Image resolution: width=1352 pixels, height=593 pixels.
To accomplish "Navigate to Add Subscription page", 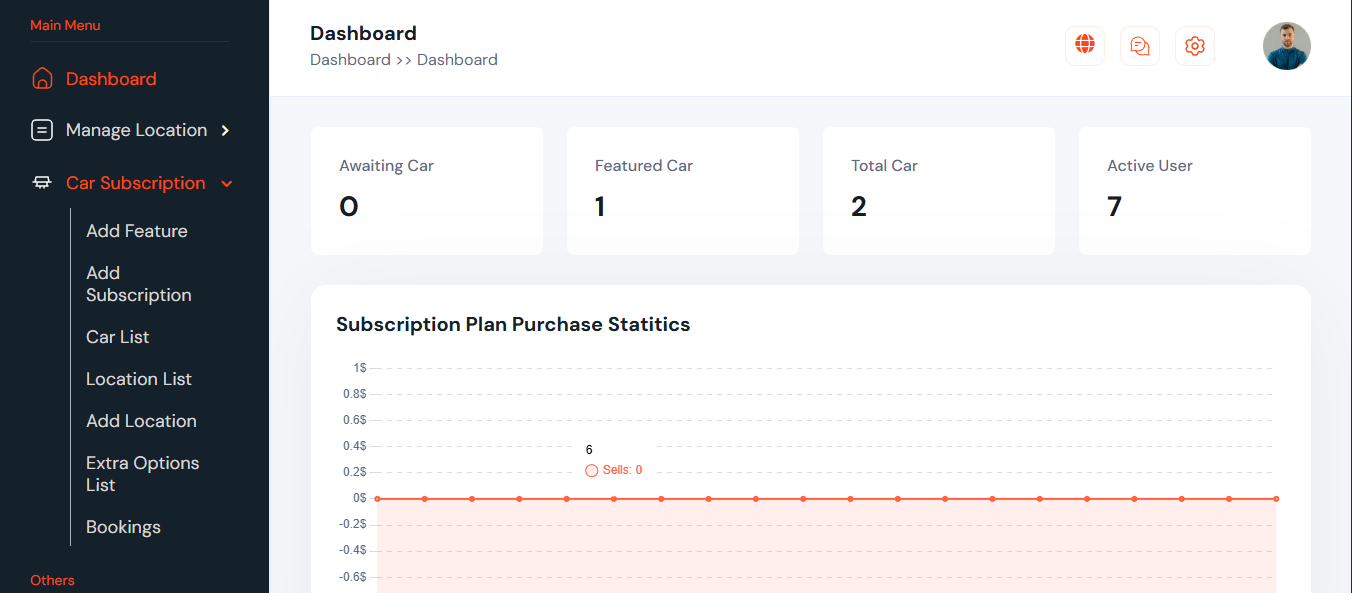I will (x=138, y=283).
